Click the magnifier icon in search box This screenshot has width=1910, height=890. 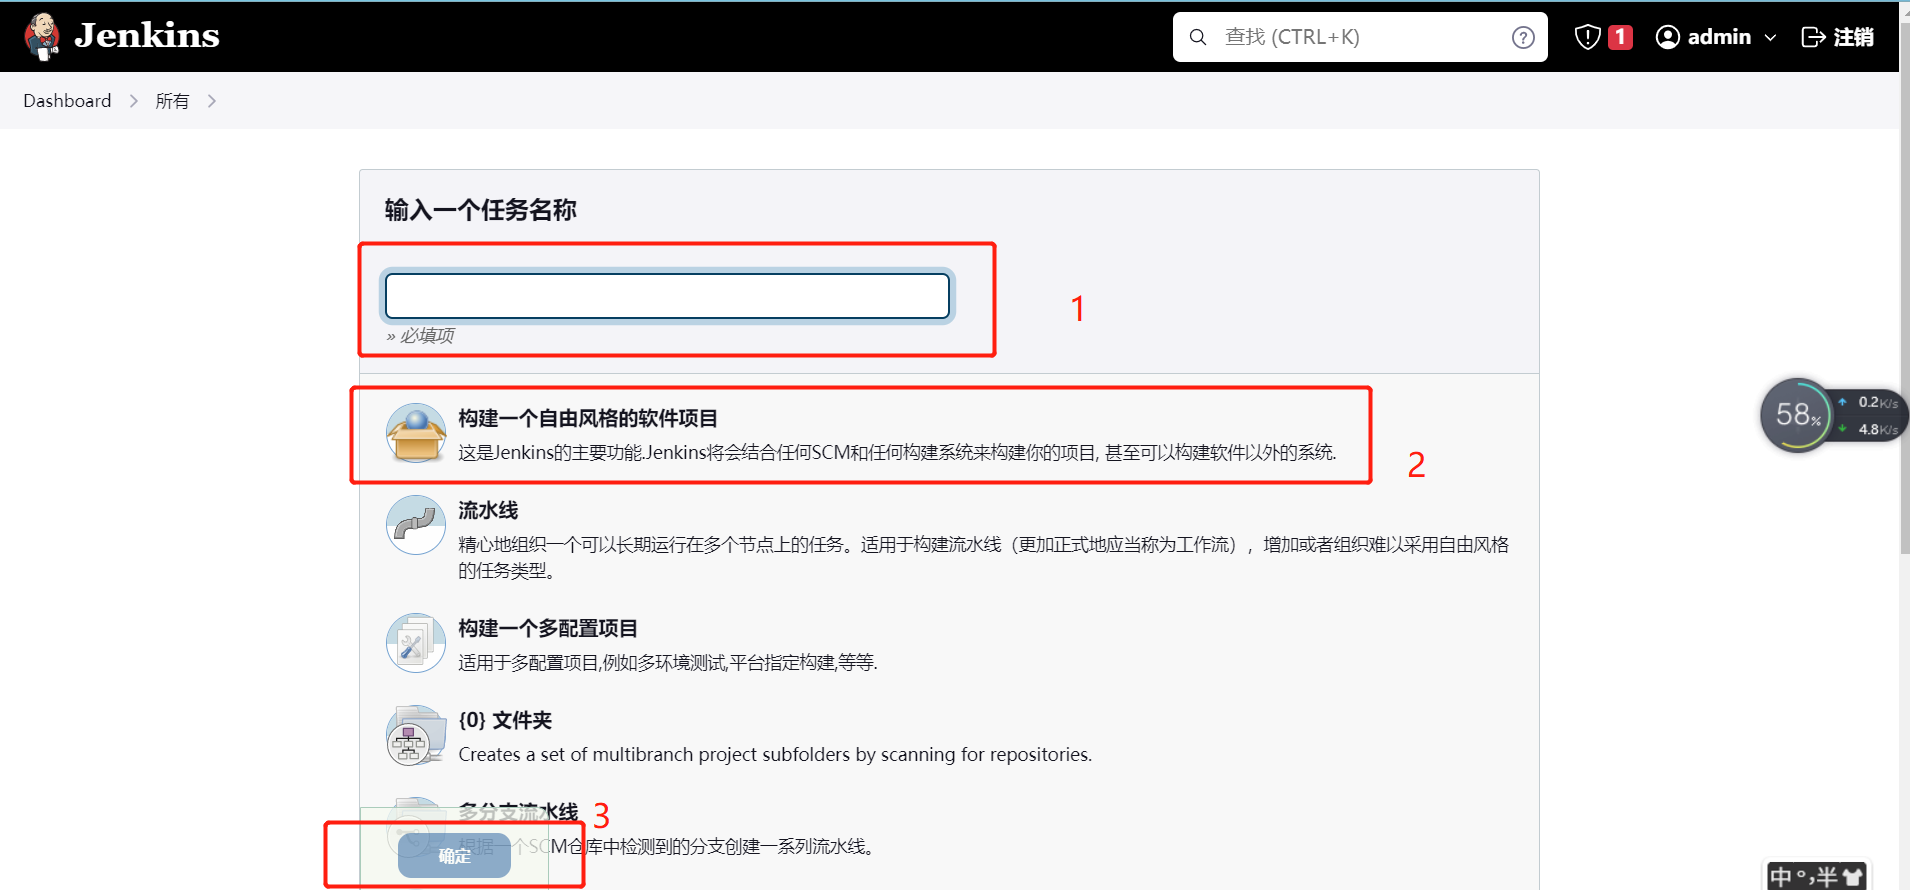1197,37
